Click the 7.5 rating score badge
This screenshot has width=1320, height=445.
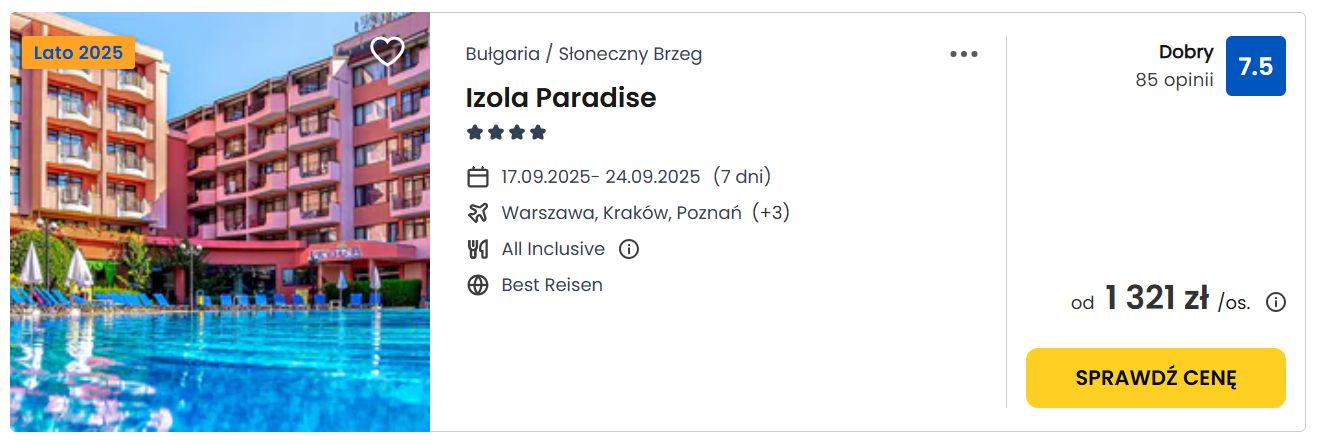[1256, 66]
